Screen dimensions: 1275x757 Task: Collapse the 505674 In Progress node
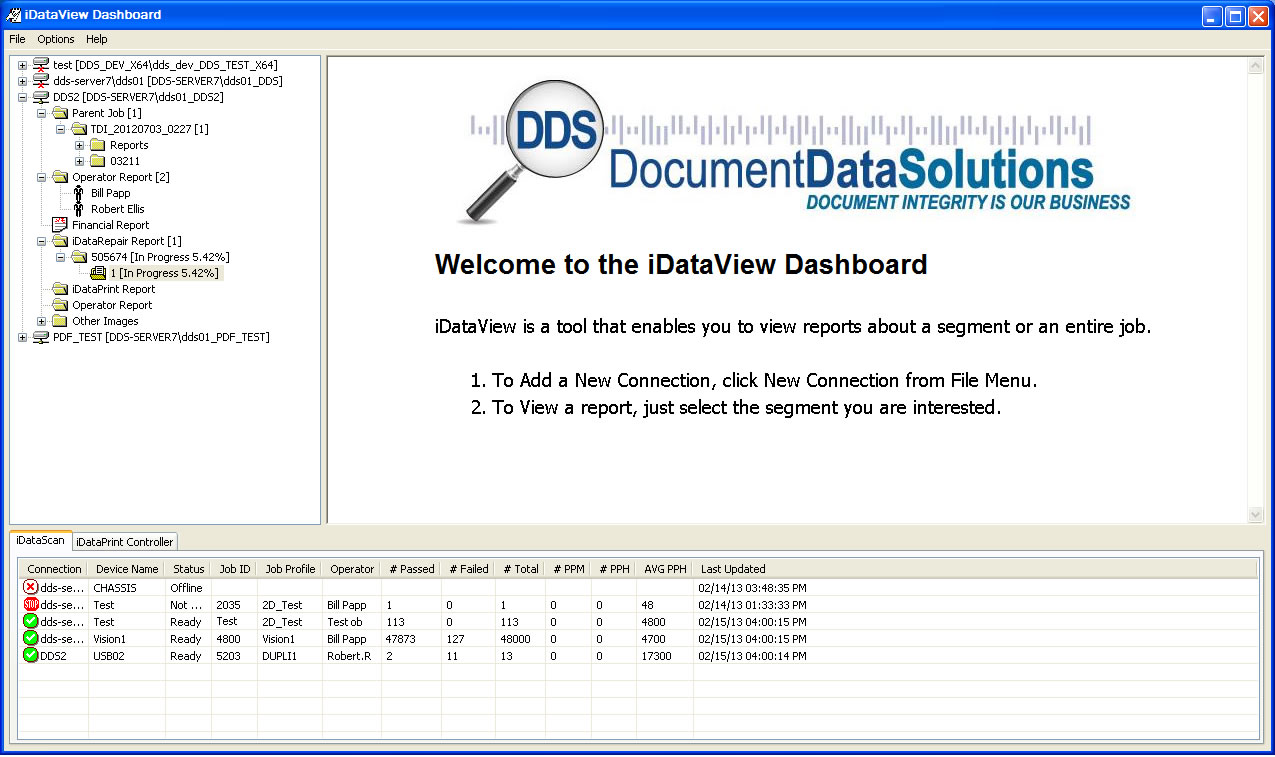pyautogui.click(x=61, y=257)
